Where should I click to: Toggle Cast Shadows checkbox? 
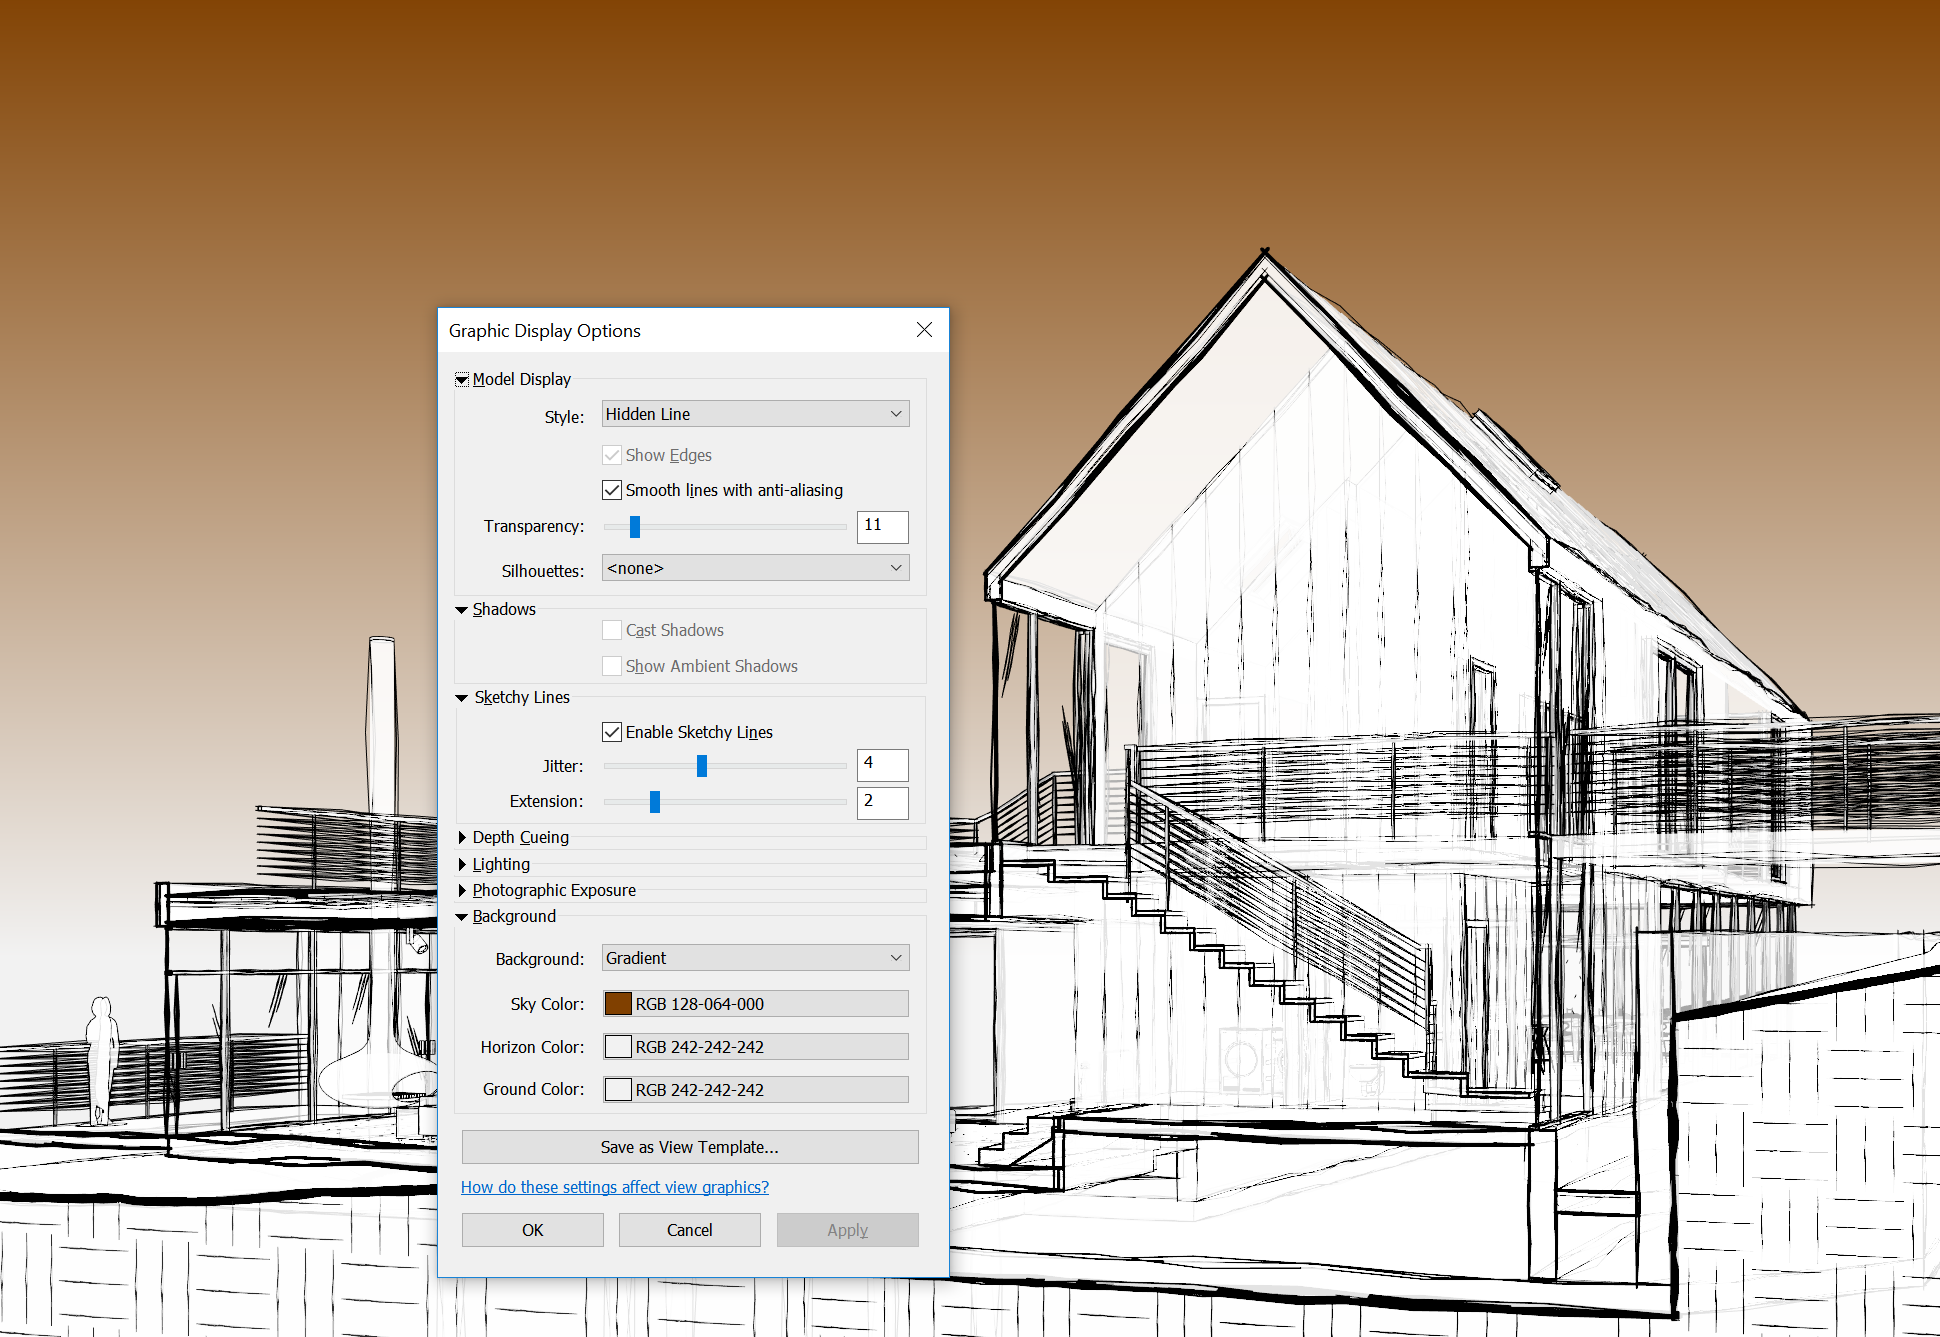(x=610, y=629)
